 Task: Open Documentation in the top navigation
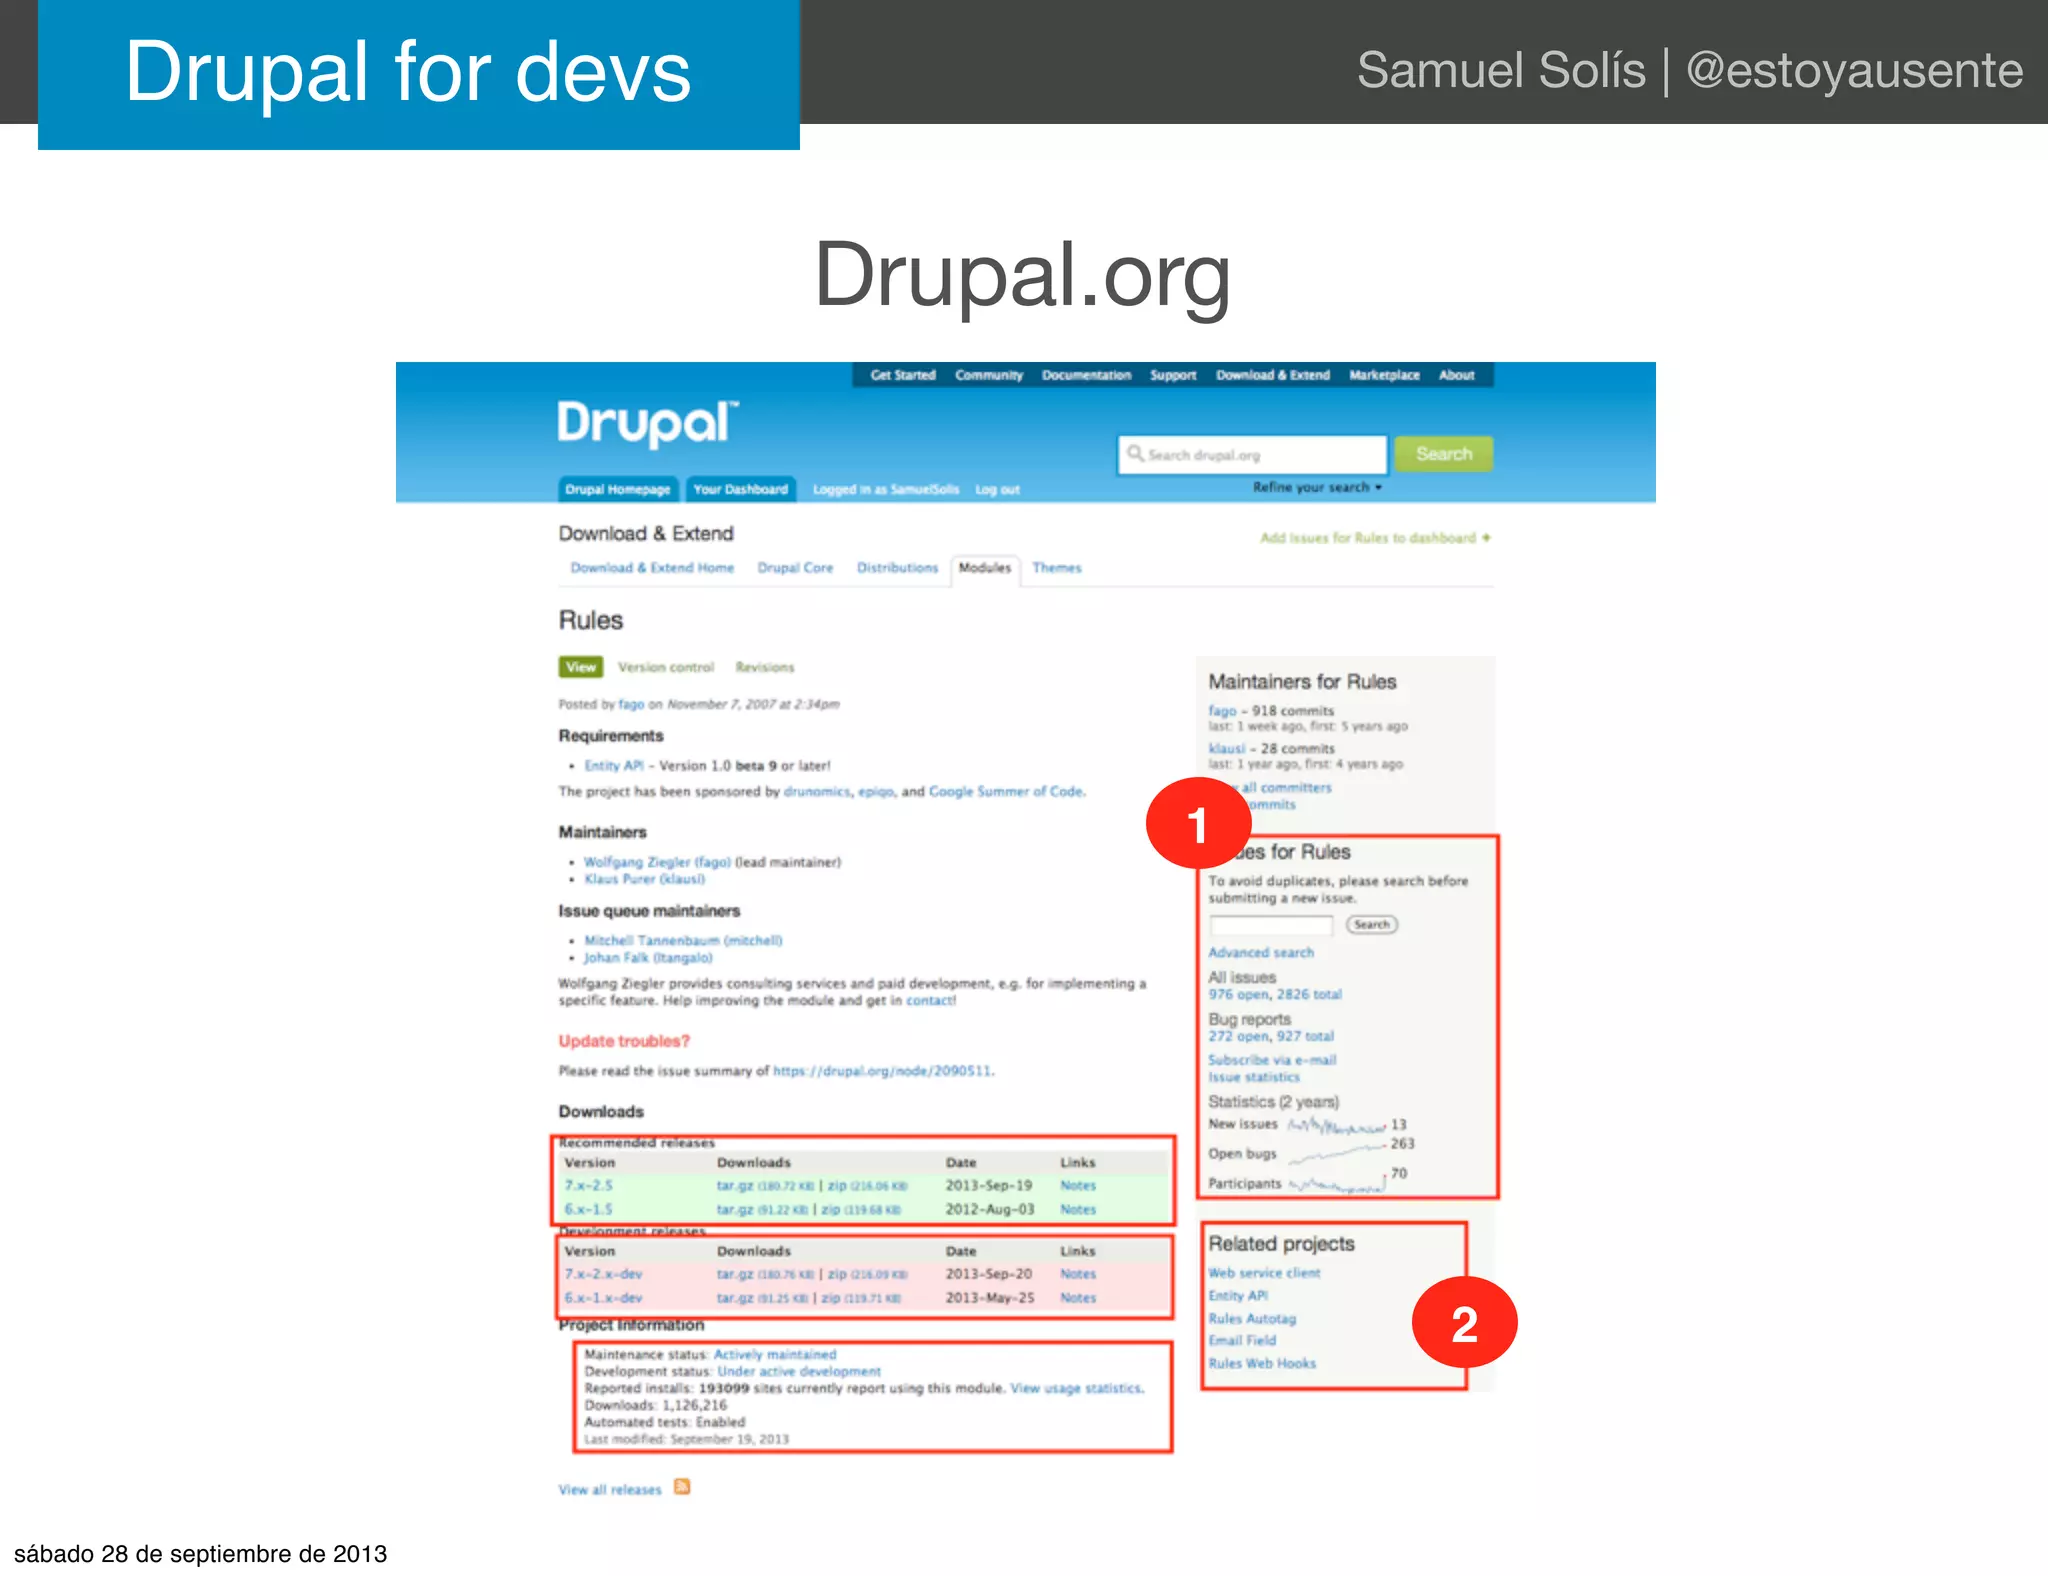[x=1086, y=375]
